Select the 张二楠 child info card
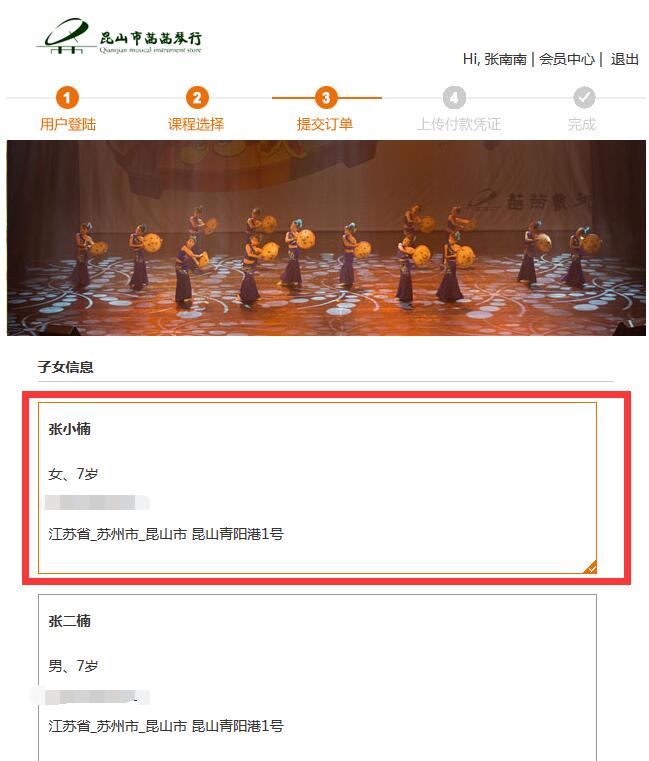 pyautogui.click(x=317, y=678)
